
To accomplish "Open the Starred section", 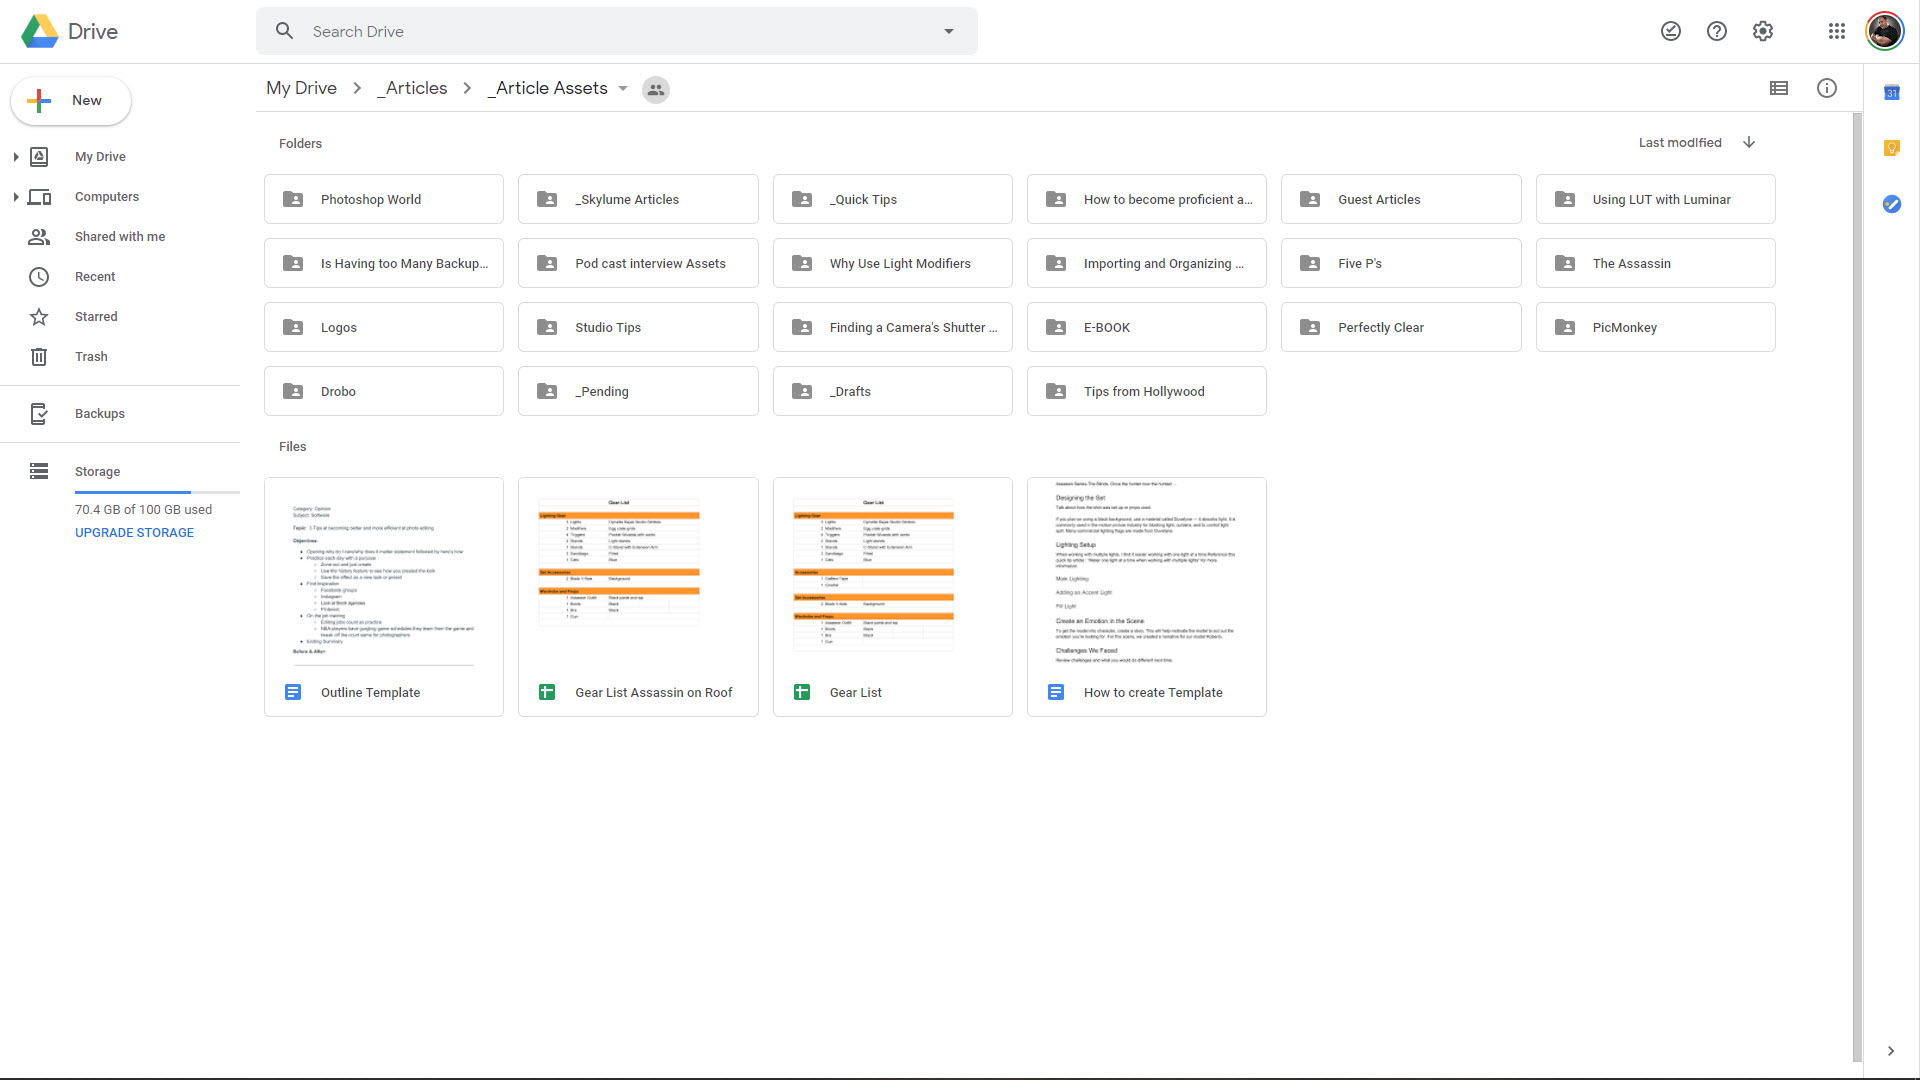I will pyautogui.click(x=96, y=317).
